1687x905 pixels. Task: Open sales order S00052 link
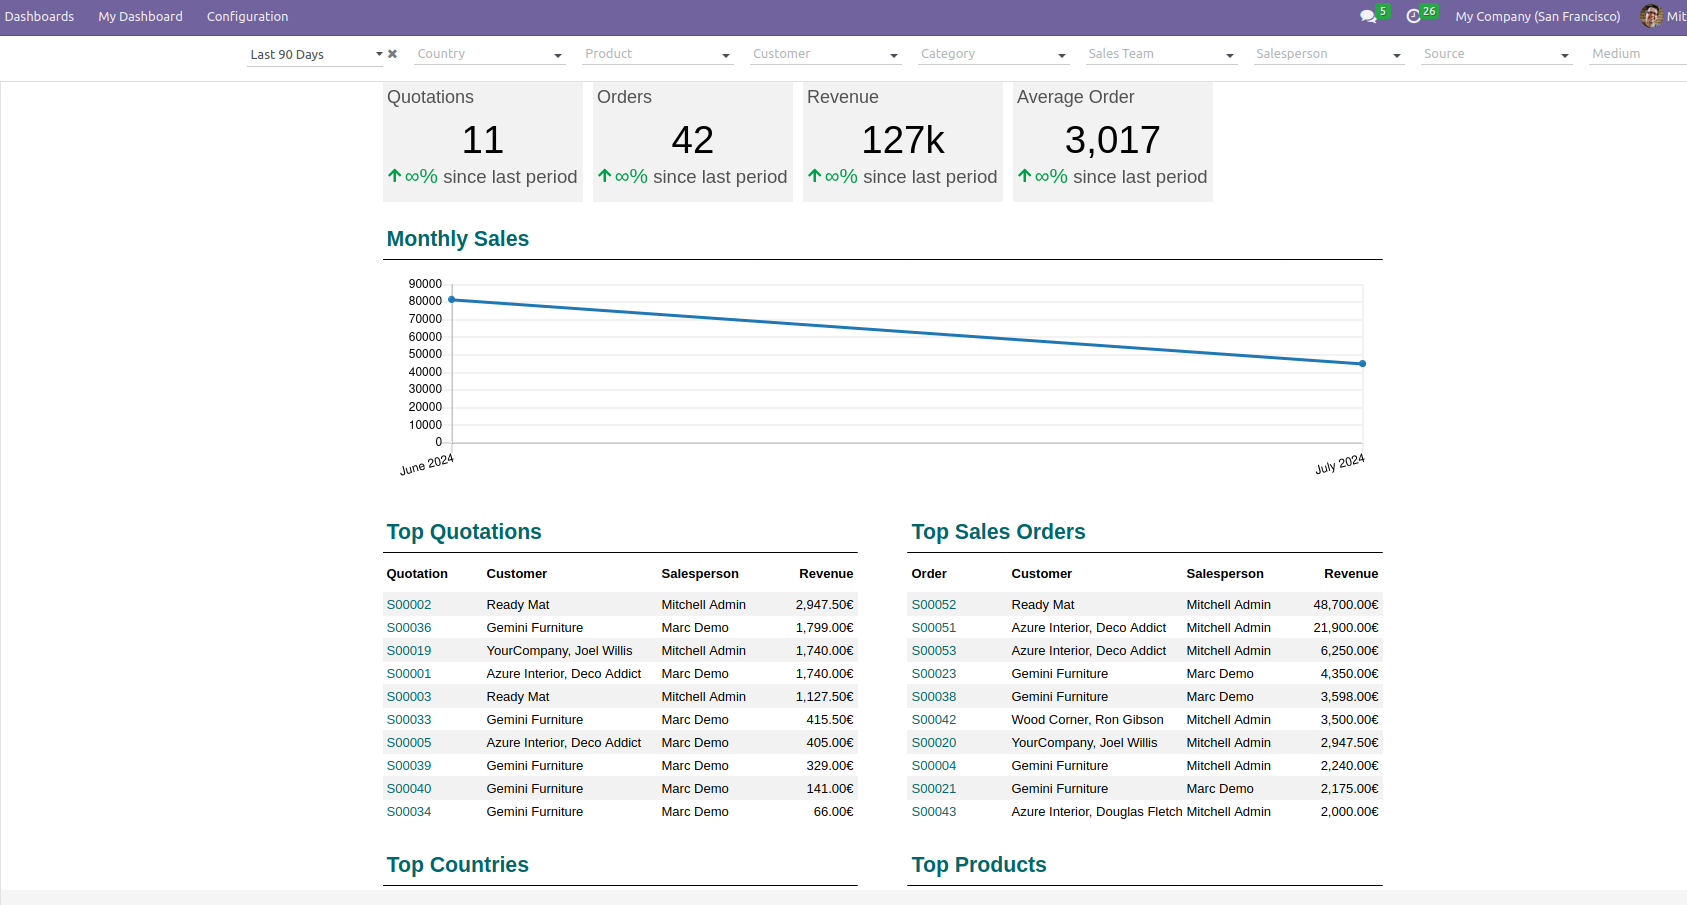click(933, 605)
